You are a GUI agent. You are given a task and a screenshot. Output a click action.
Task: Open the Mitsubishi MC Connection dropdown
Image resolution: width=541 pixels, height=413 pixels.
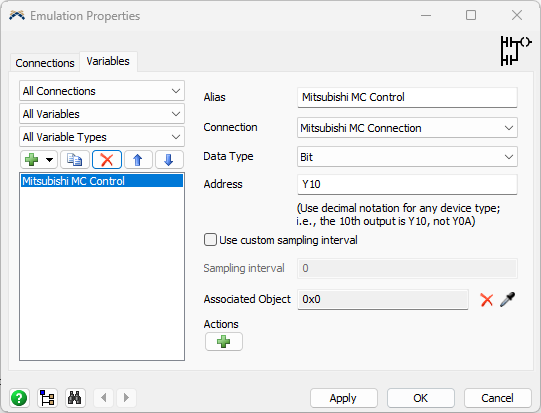(x=407, y=128)
